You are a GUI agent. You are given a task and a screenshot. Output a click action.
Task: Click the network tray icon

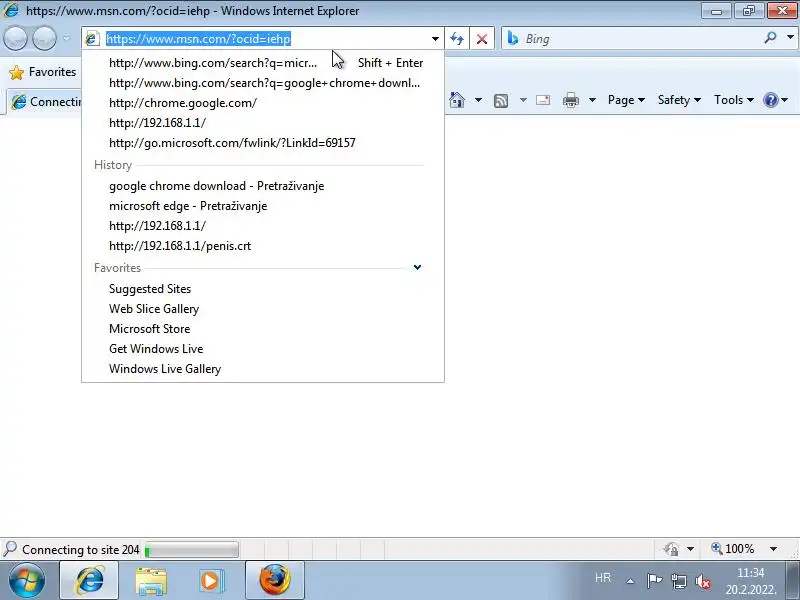point(679,581)
